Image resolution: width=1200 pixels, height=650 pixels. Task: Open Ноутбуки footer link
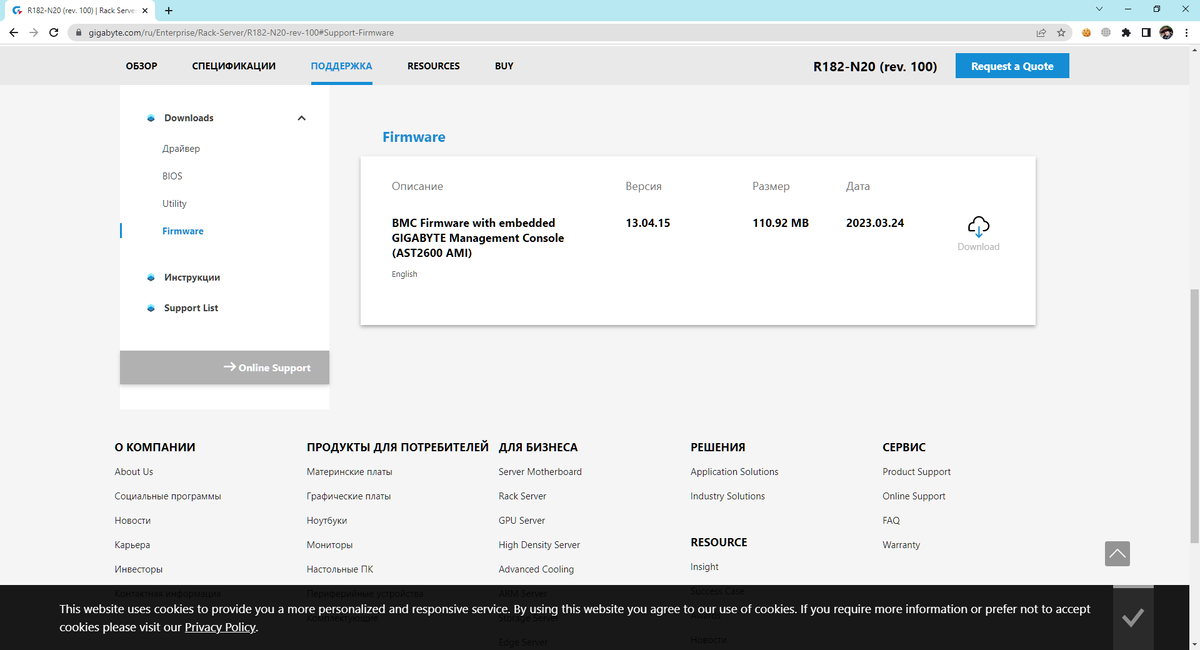tap(327, 521)
